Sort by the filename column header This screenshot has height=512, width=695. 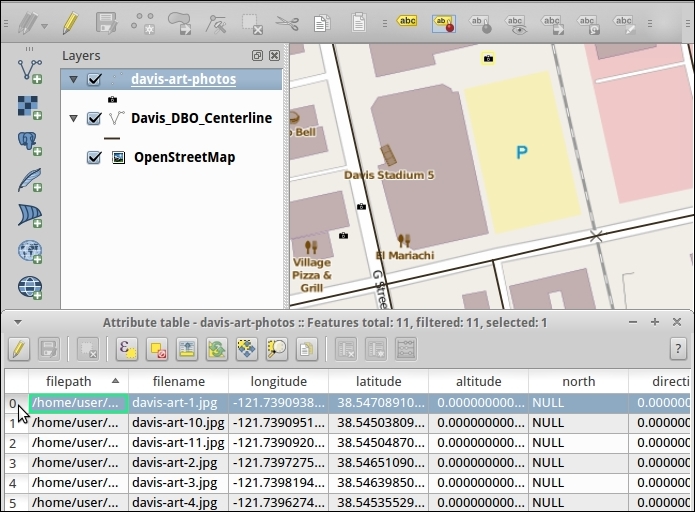(178, 381)
